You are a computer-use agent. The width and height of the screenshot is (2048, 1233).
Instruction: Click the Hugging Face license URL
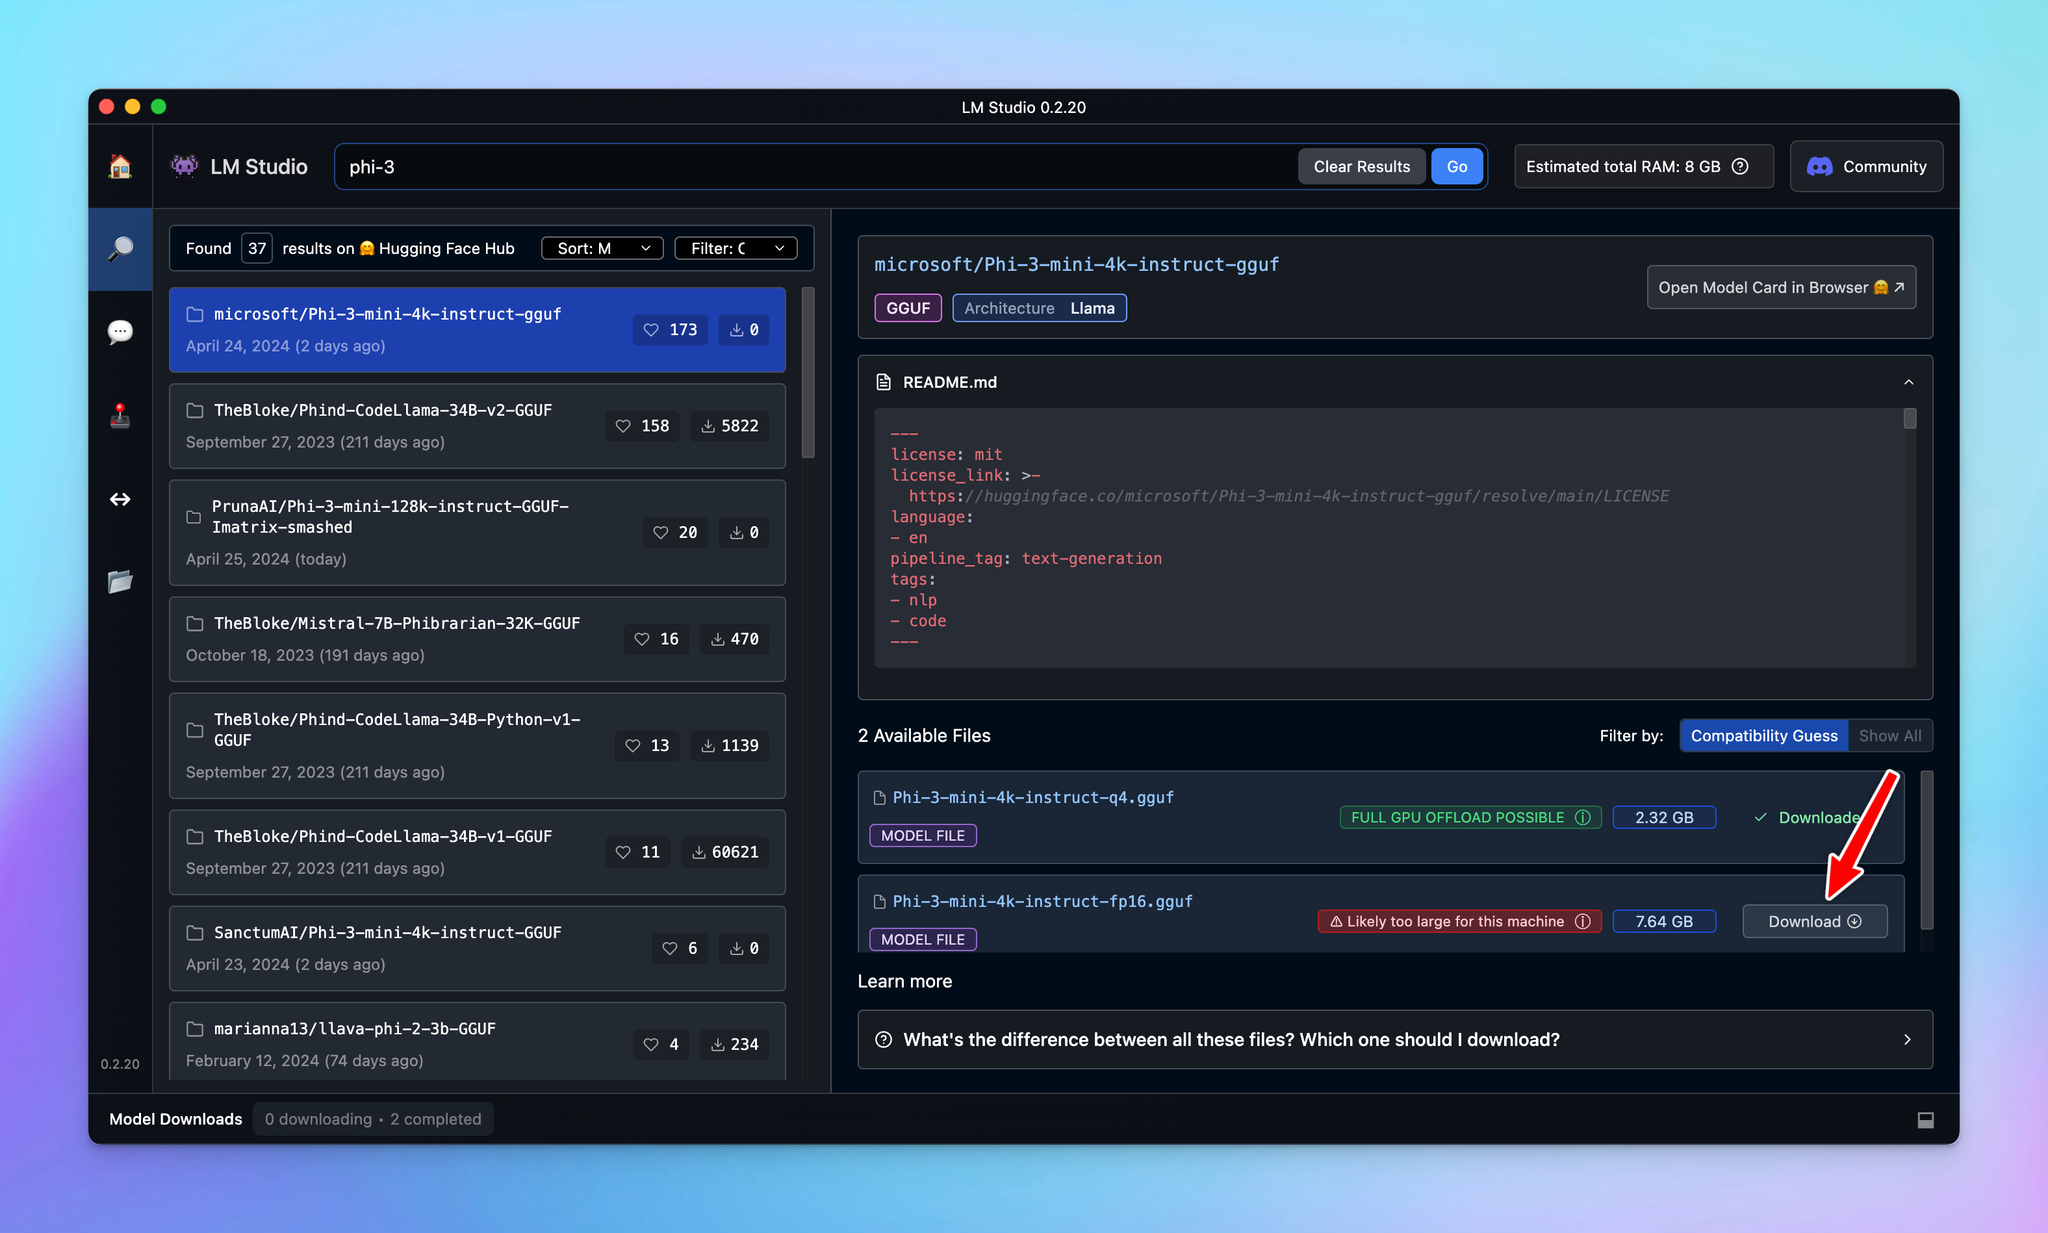pyautogui.click(x=1288, y=496)
